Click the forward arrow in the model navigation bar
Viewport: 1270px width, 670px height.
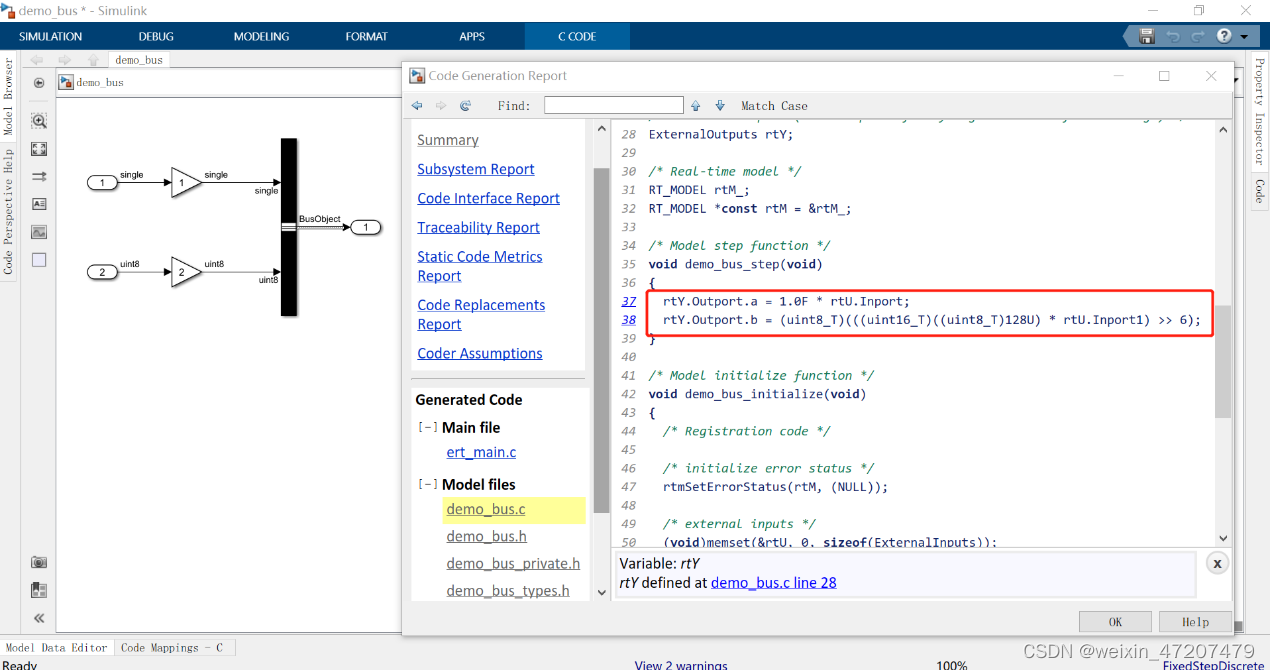coord(65,60)
